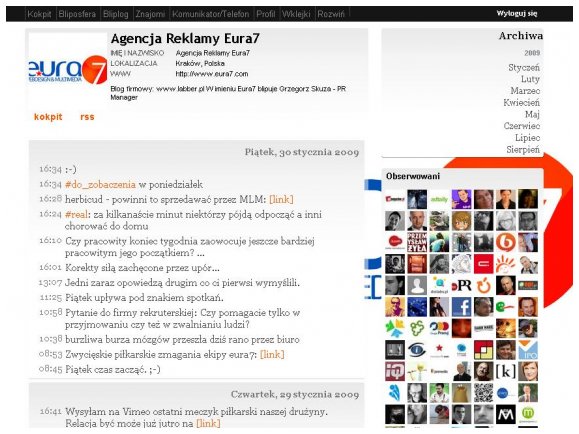Open the grey default silhouette avatar

coord(417,286)
